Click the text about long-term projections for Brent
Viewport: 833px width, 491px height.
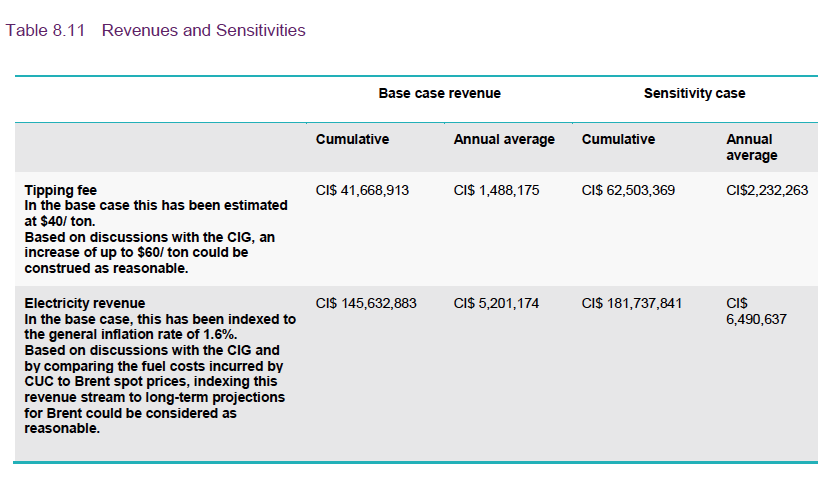point(153,397)
